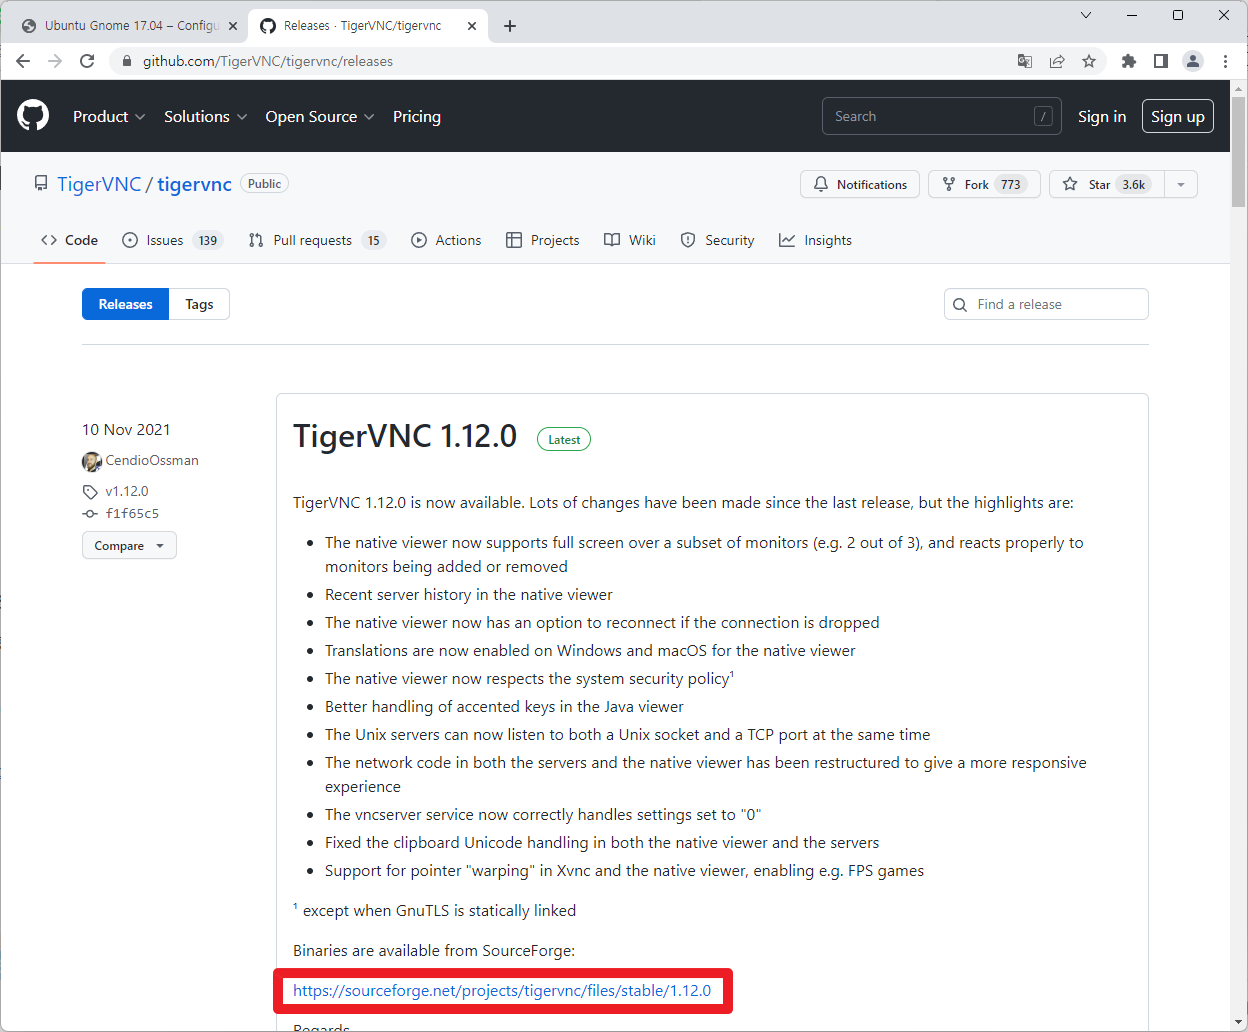Open the Issues tab

[x=172, y=240]
